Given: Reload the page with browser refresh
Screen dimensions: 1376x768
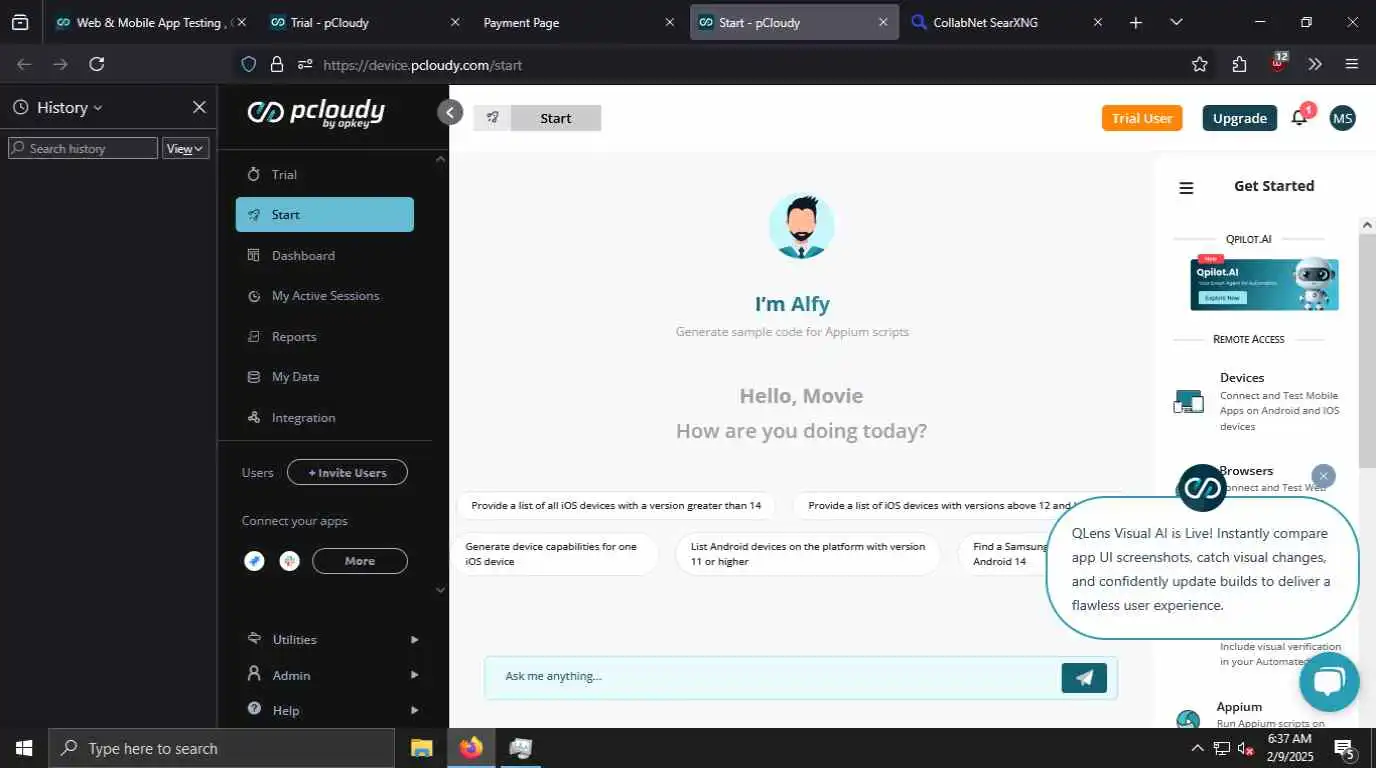Looking at the screenshot, I should coord(96,64).
